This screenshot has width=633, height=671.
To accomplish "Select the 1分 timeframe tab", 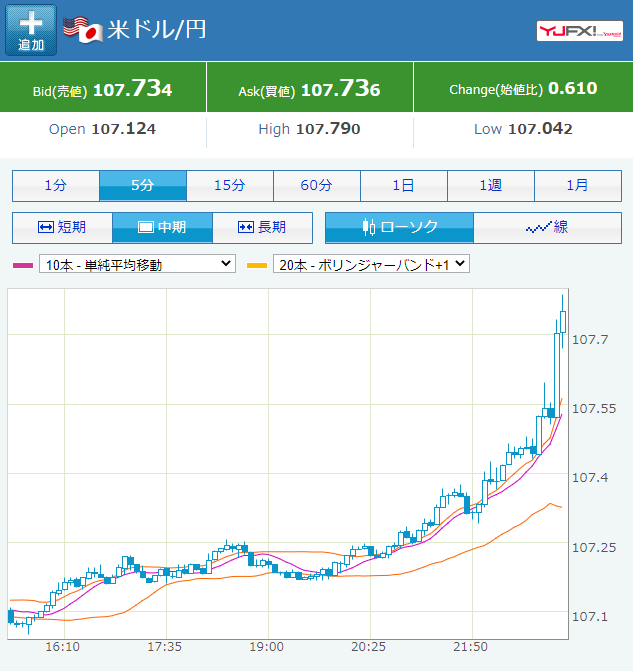I will coord(56,186).
